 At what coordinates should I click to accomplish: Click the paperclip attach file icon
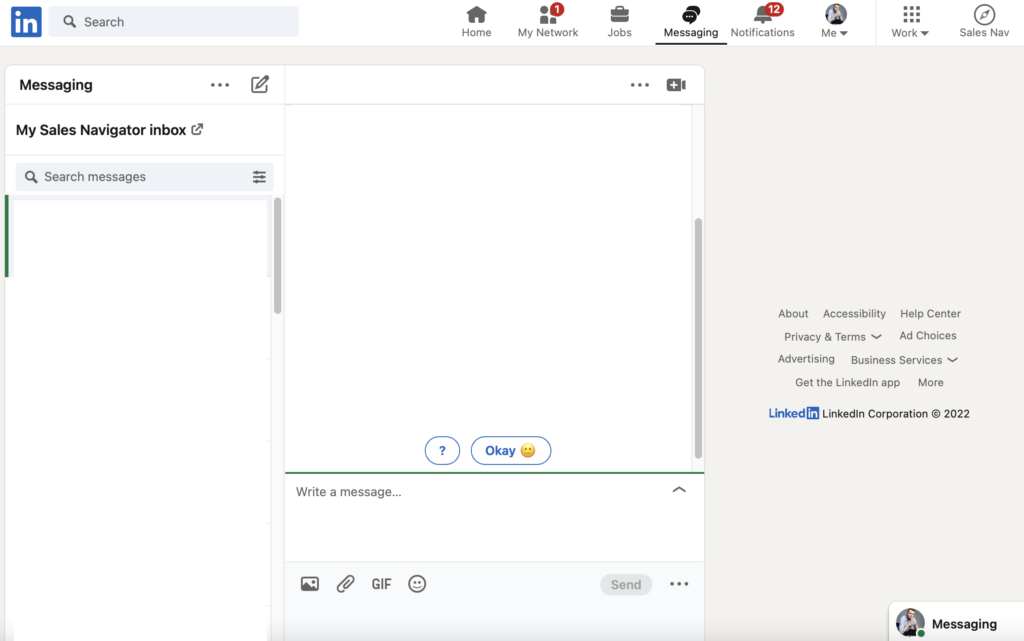(x=345, y=584)
